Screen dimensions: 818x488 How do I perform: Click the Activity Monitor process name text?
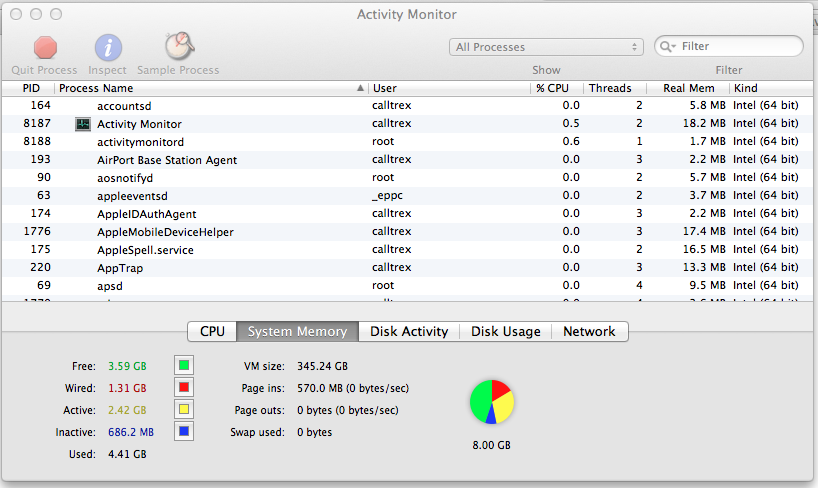click(139, 124)
